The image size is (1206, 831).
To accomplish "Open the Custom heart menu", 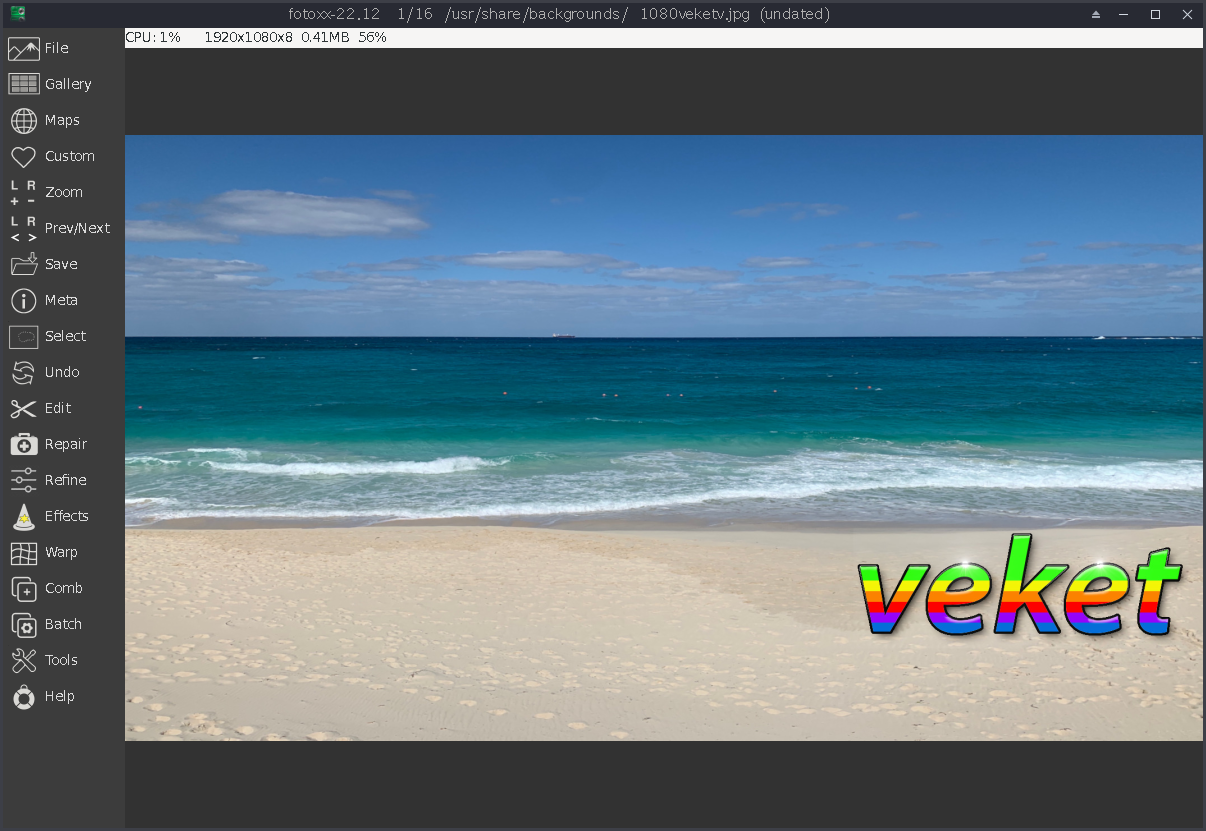I will pos(52,156).
